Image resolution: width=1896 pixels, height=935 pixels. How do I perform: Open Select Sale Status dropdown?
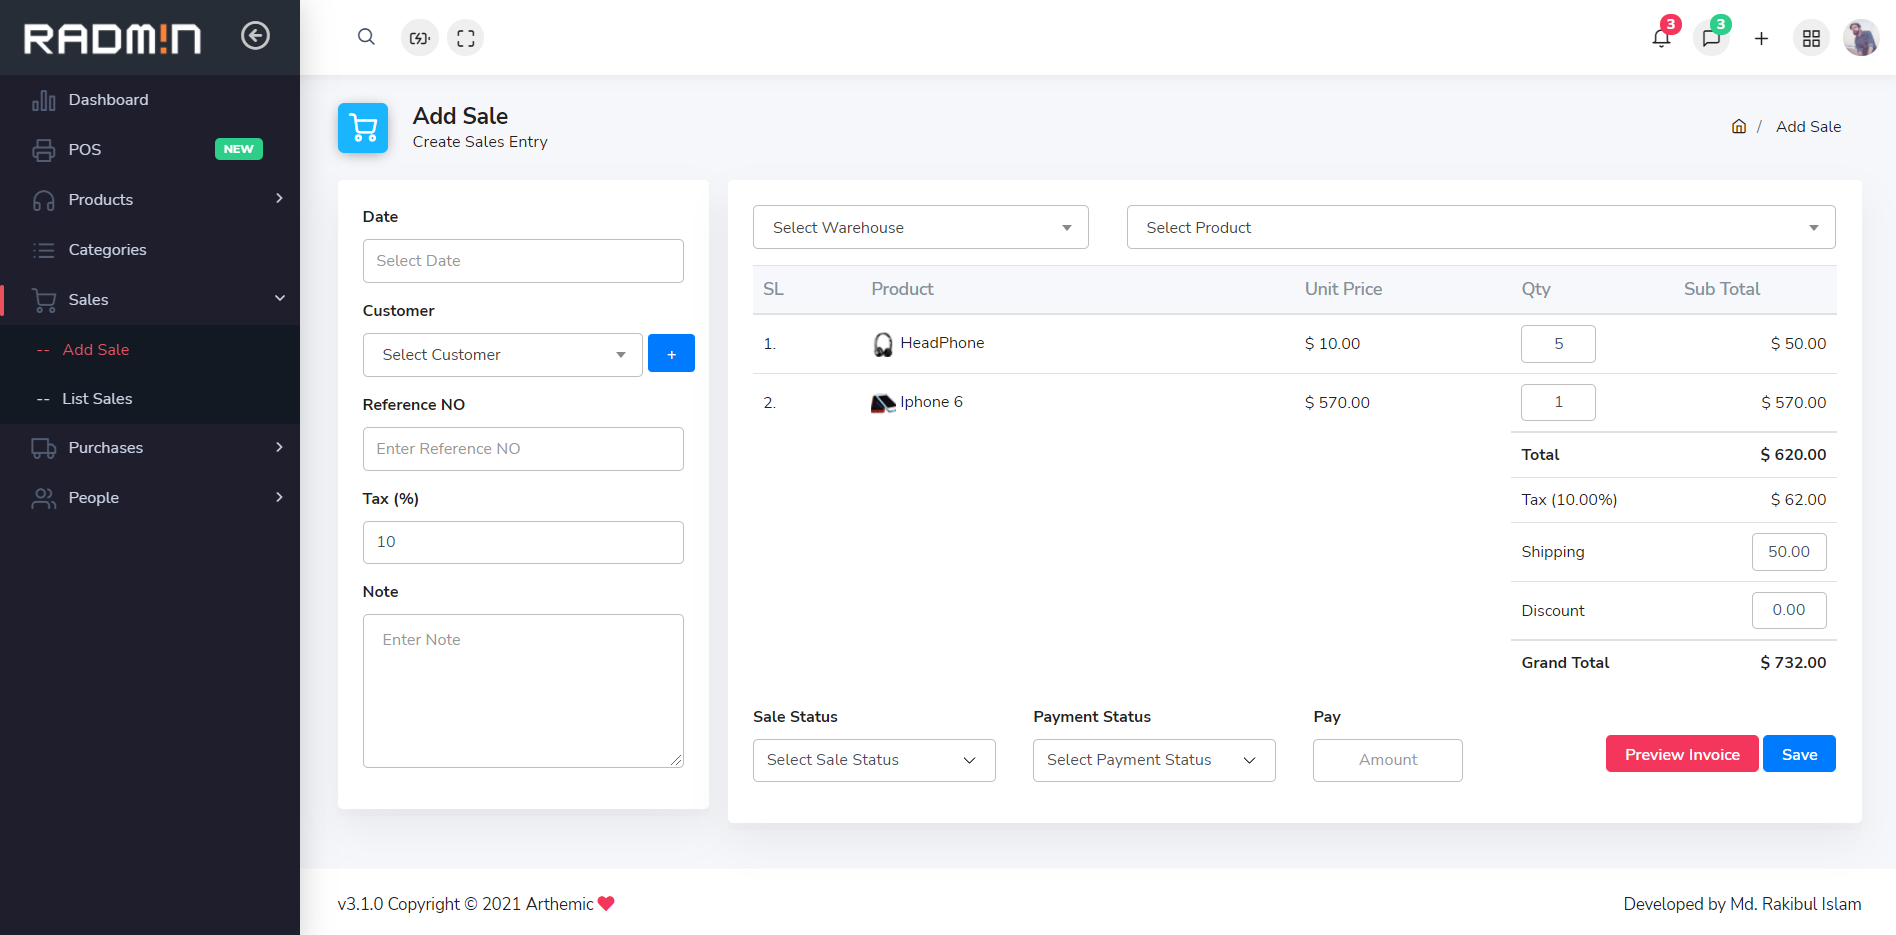click(x=874, y=760)
